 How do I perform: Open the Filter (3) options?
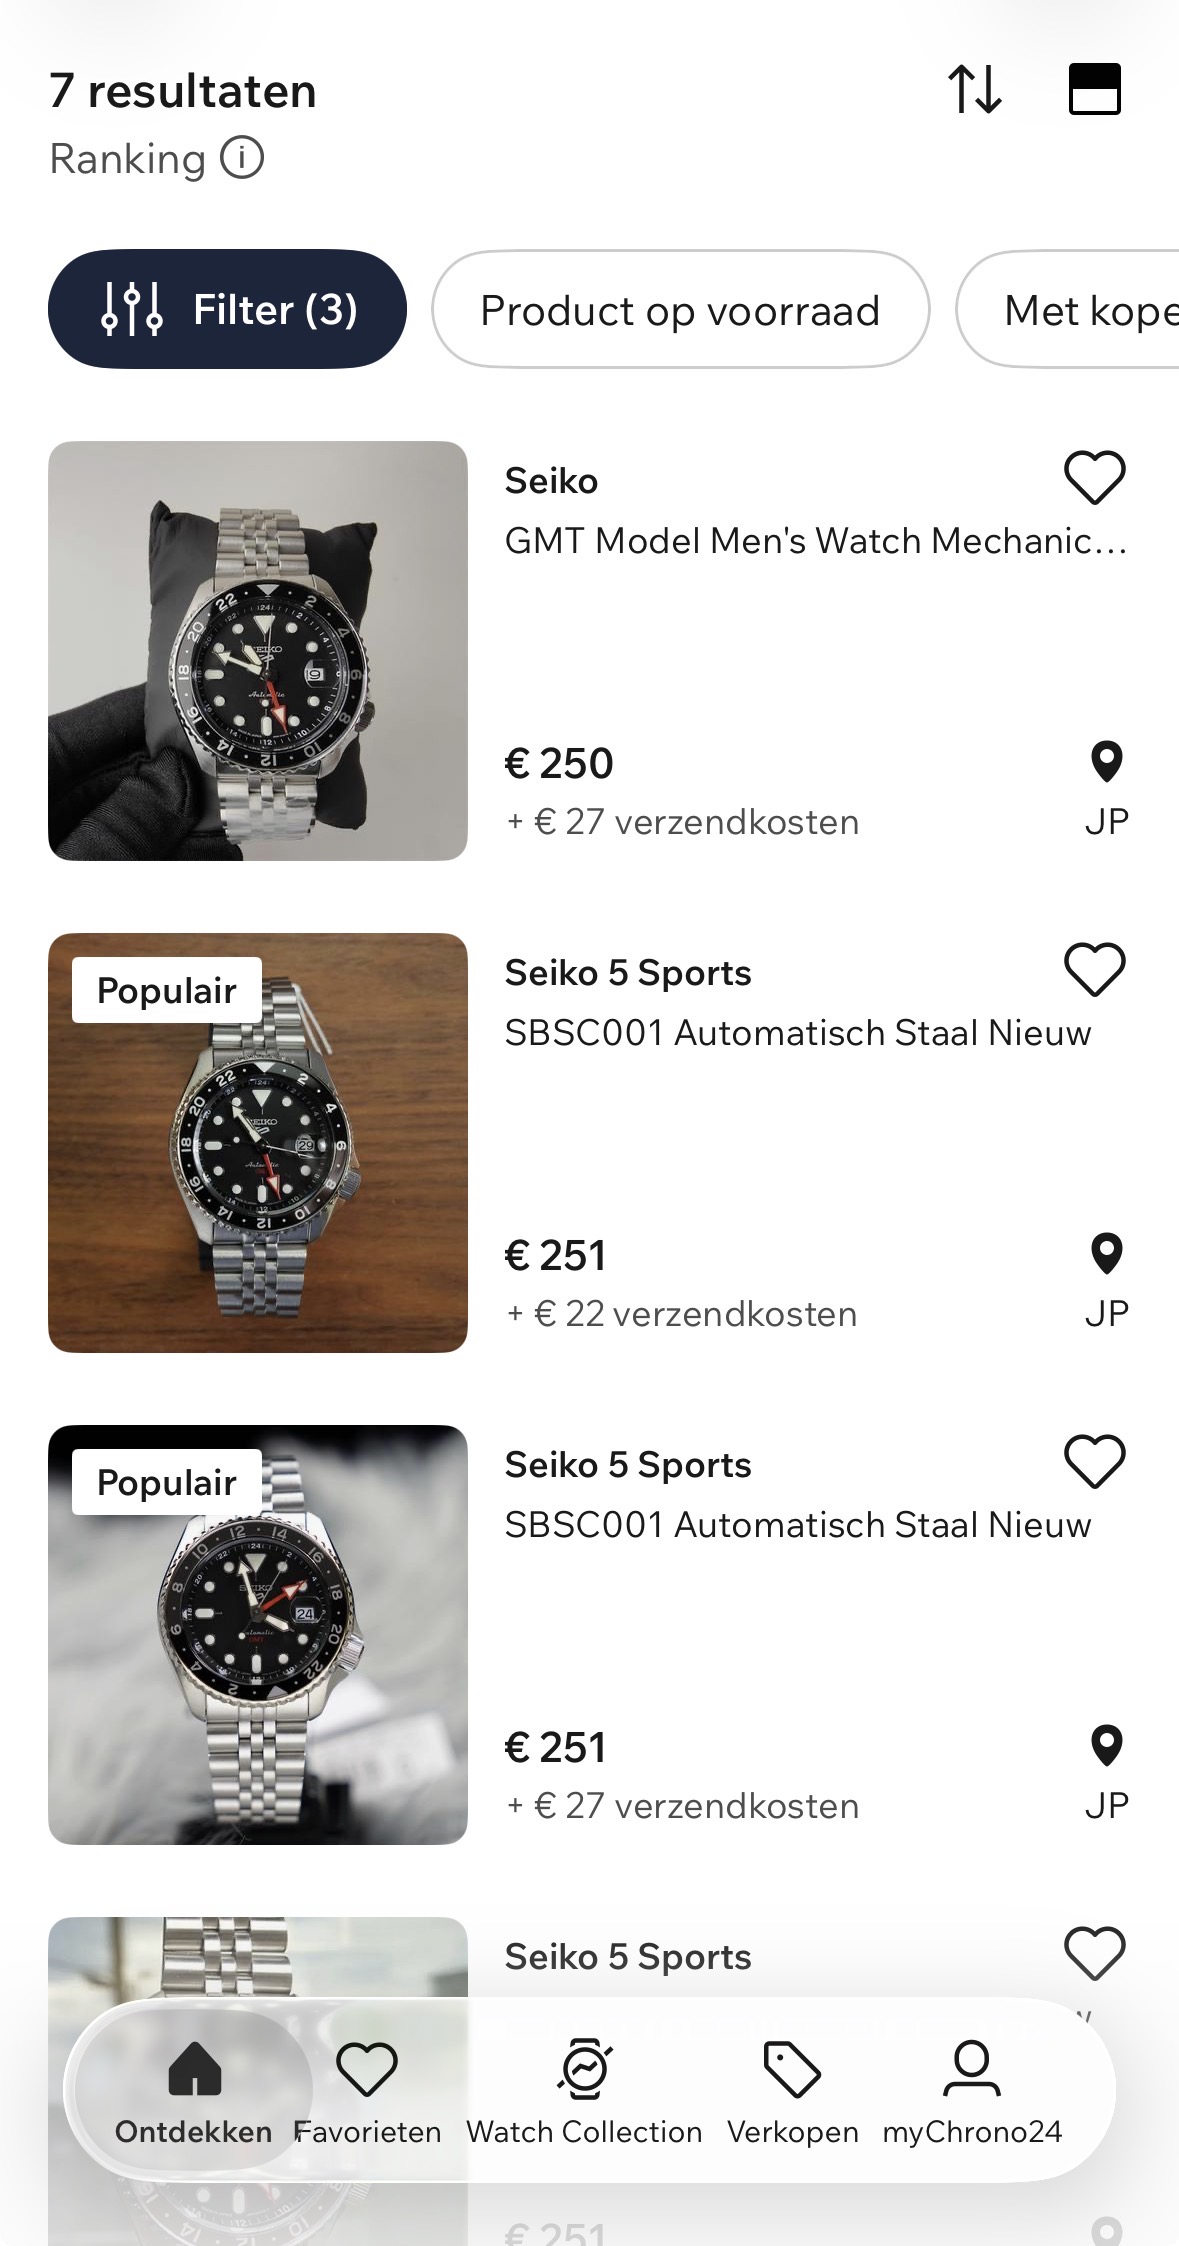pos(228,309)
